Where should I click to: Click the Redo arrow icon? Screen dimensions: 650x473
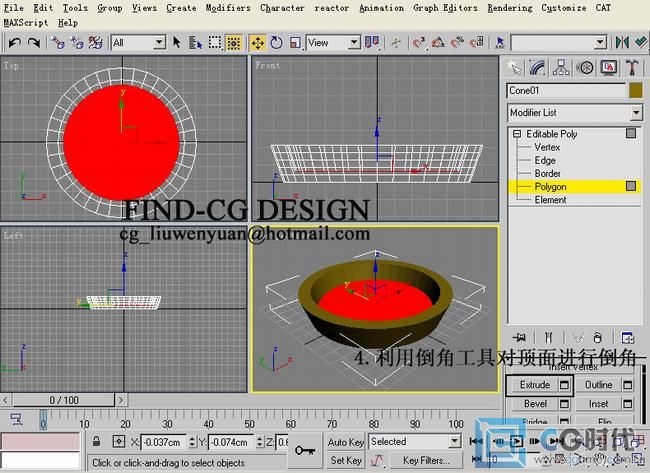point(34,42)
